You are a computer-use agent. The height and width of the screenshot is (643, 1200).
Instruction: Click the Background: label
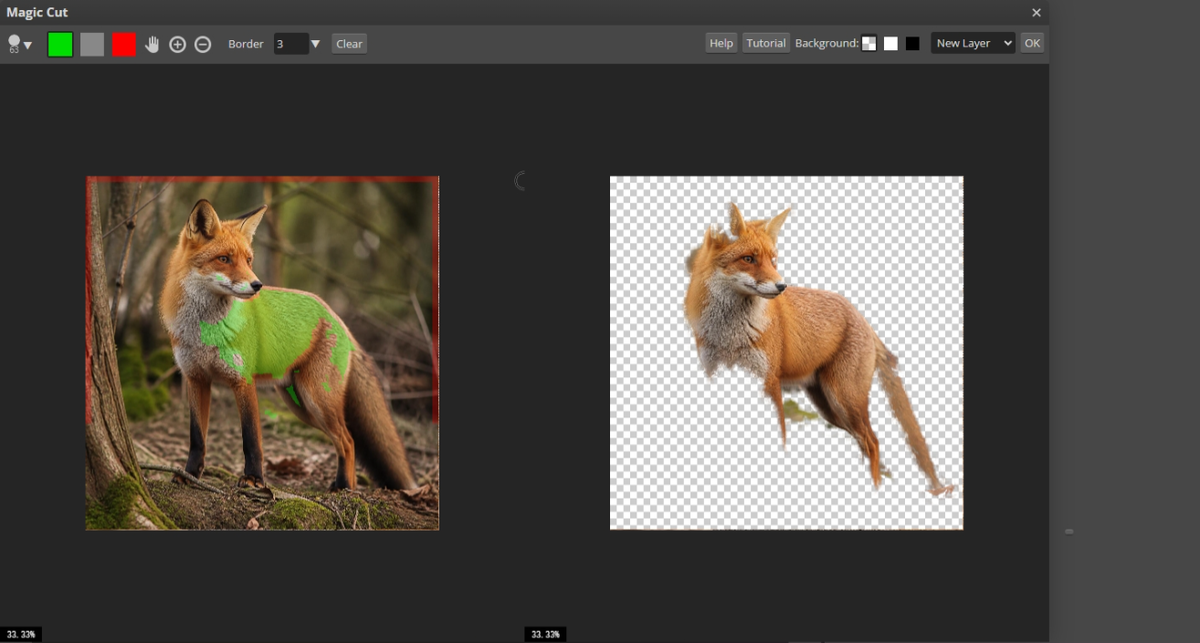pos(827,43)
